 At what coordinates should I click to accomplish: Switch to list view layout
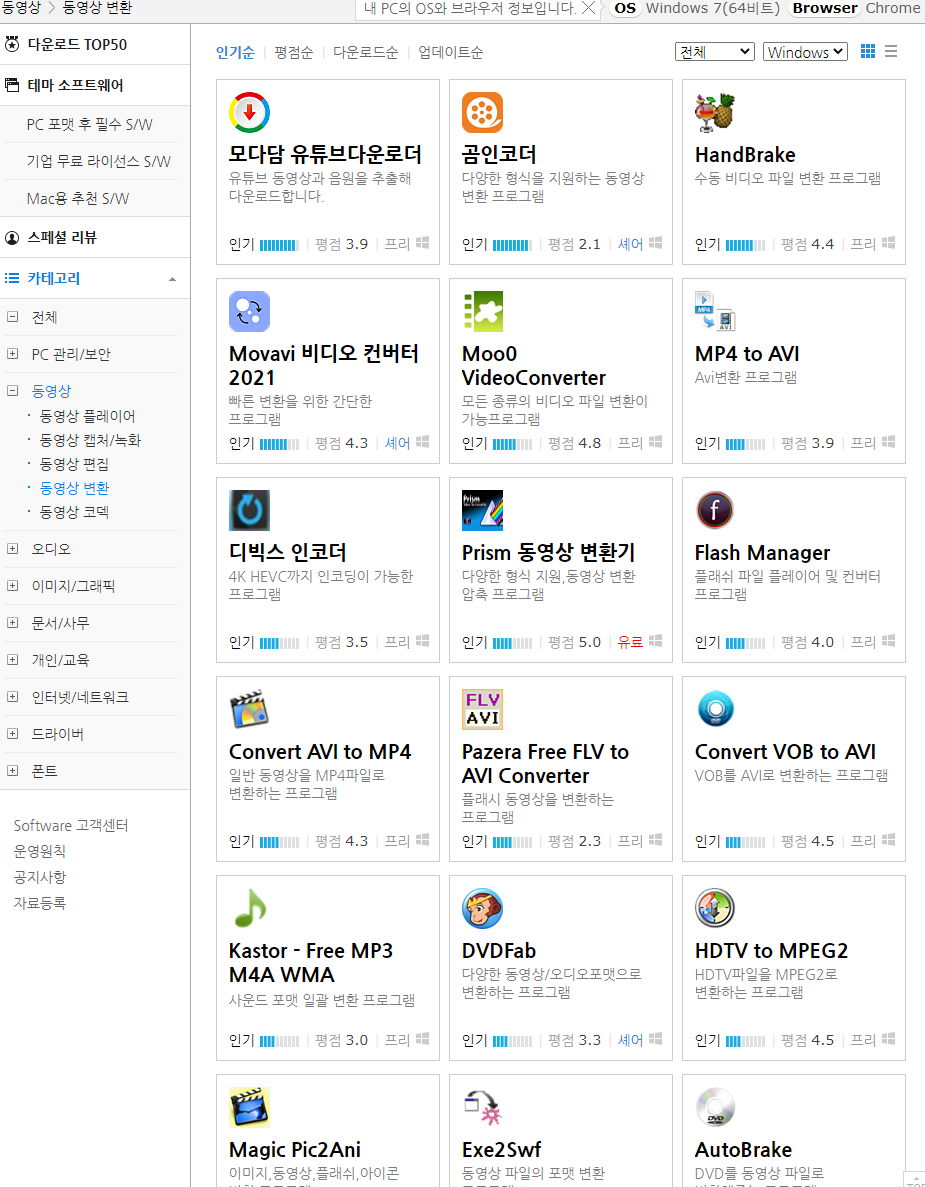[x=891, y=51]
